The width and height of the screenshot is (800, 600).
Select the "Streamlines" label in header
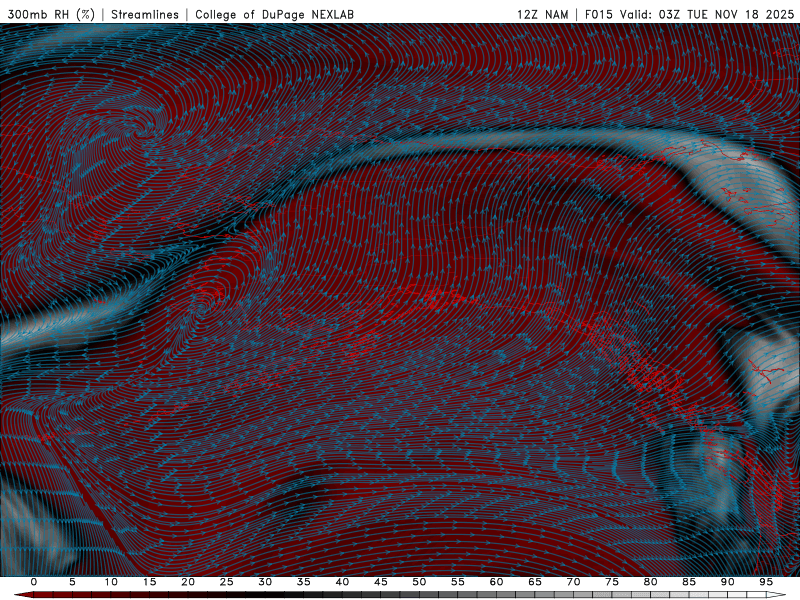pos(145,14)
